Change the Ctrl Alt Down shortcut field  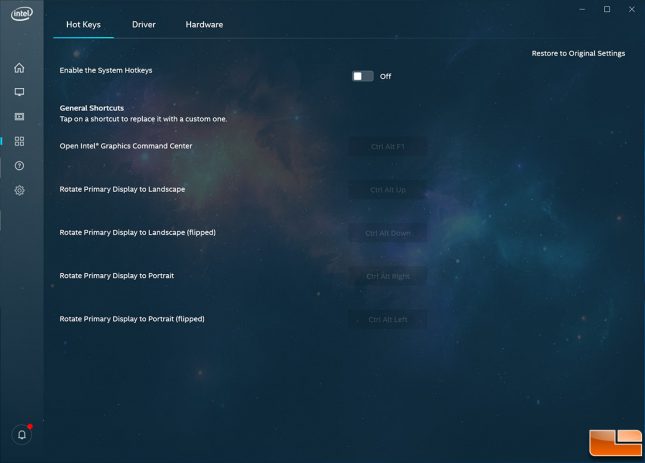pyautogui.click(x=387, y=233)
